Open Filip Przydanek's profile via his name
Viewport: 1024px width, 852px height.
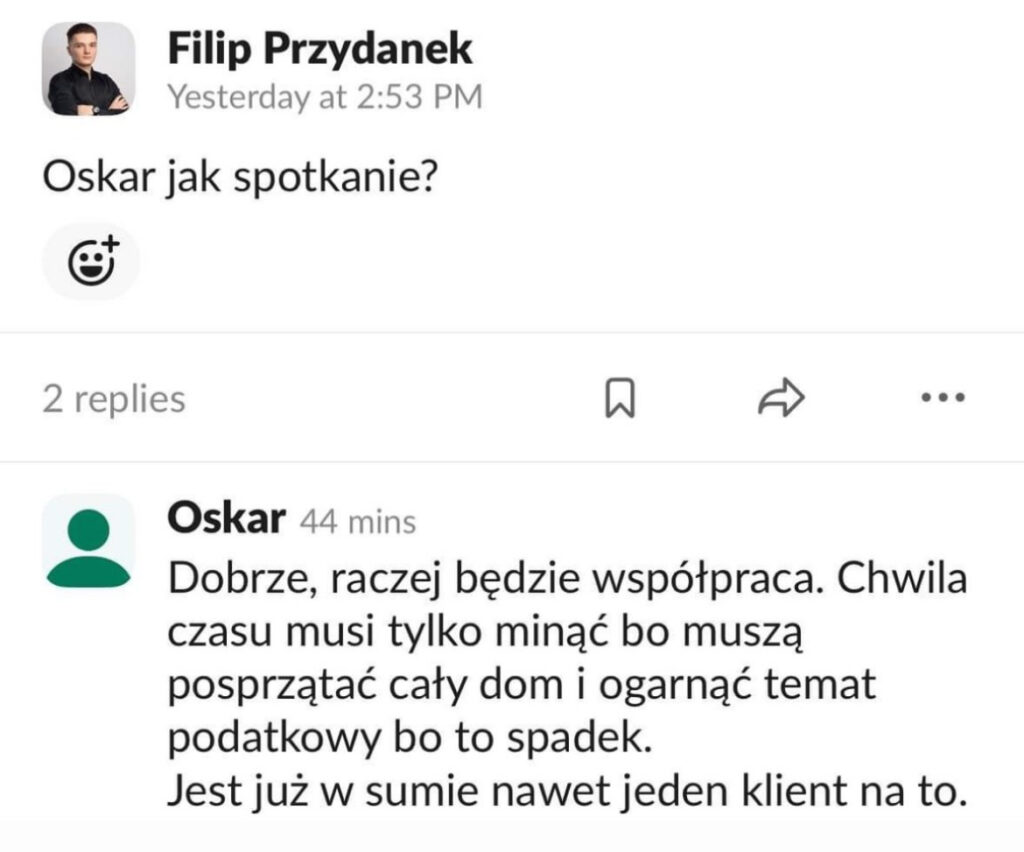pos(319,49)
